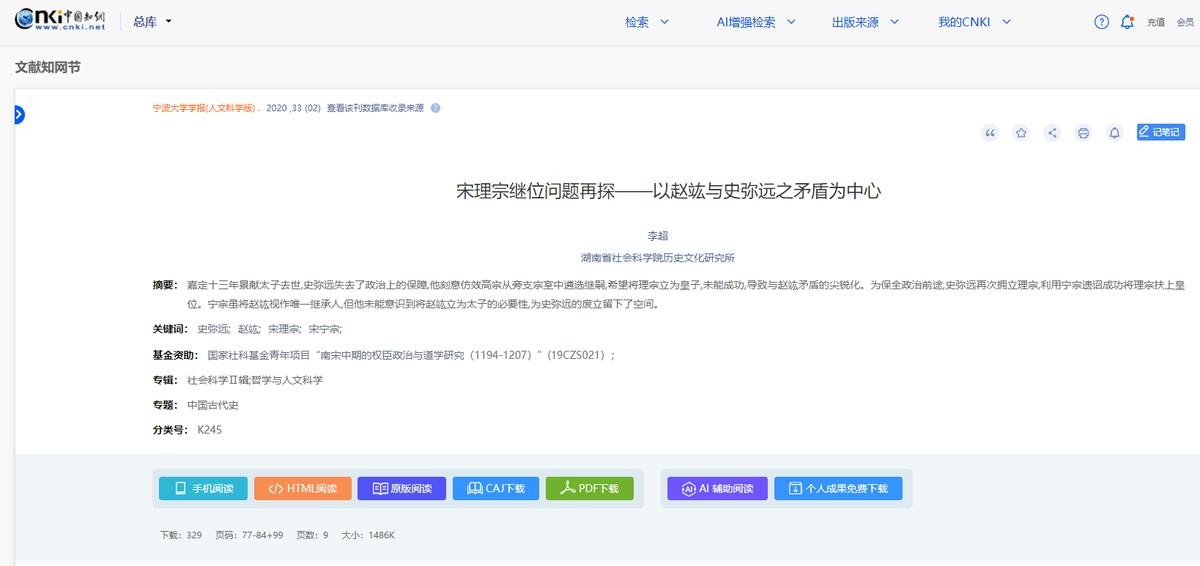Click the PDF下载 button

[x=589, y=488]
